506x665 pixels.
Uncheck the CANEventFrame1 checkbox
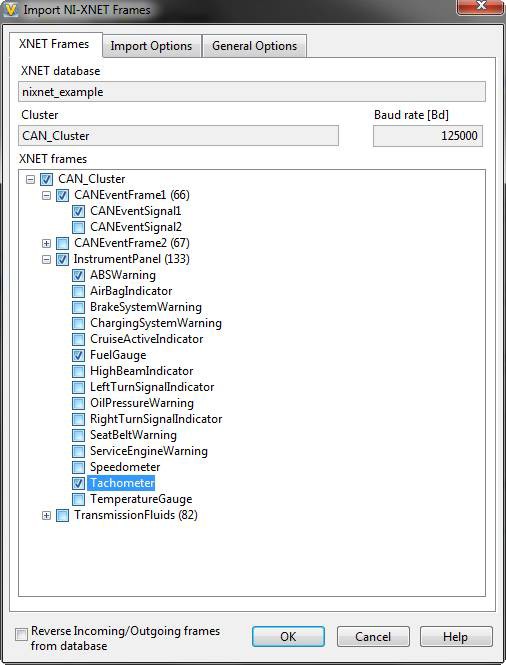pyautogui.click(x=62, y=196)
